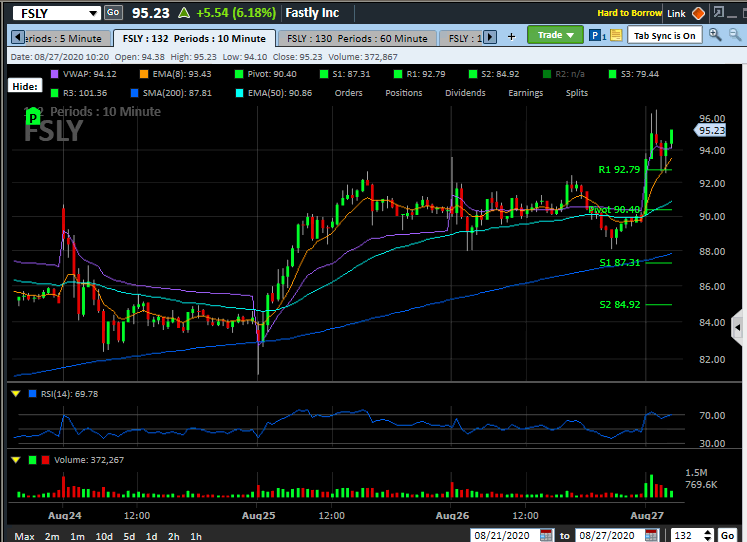Select FSLY 132 Periods 10 Minute tab
The width and height of the screenshot is (747, 542).
click(x=194, y=39)
